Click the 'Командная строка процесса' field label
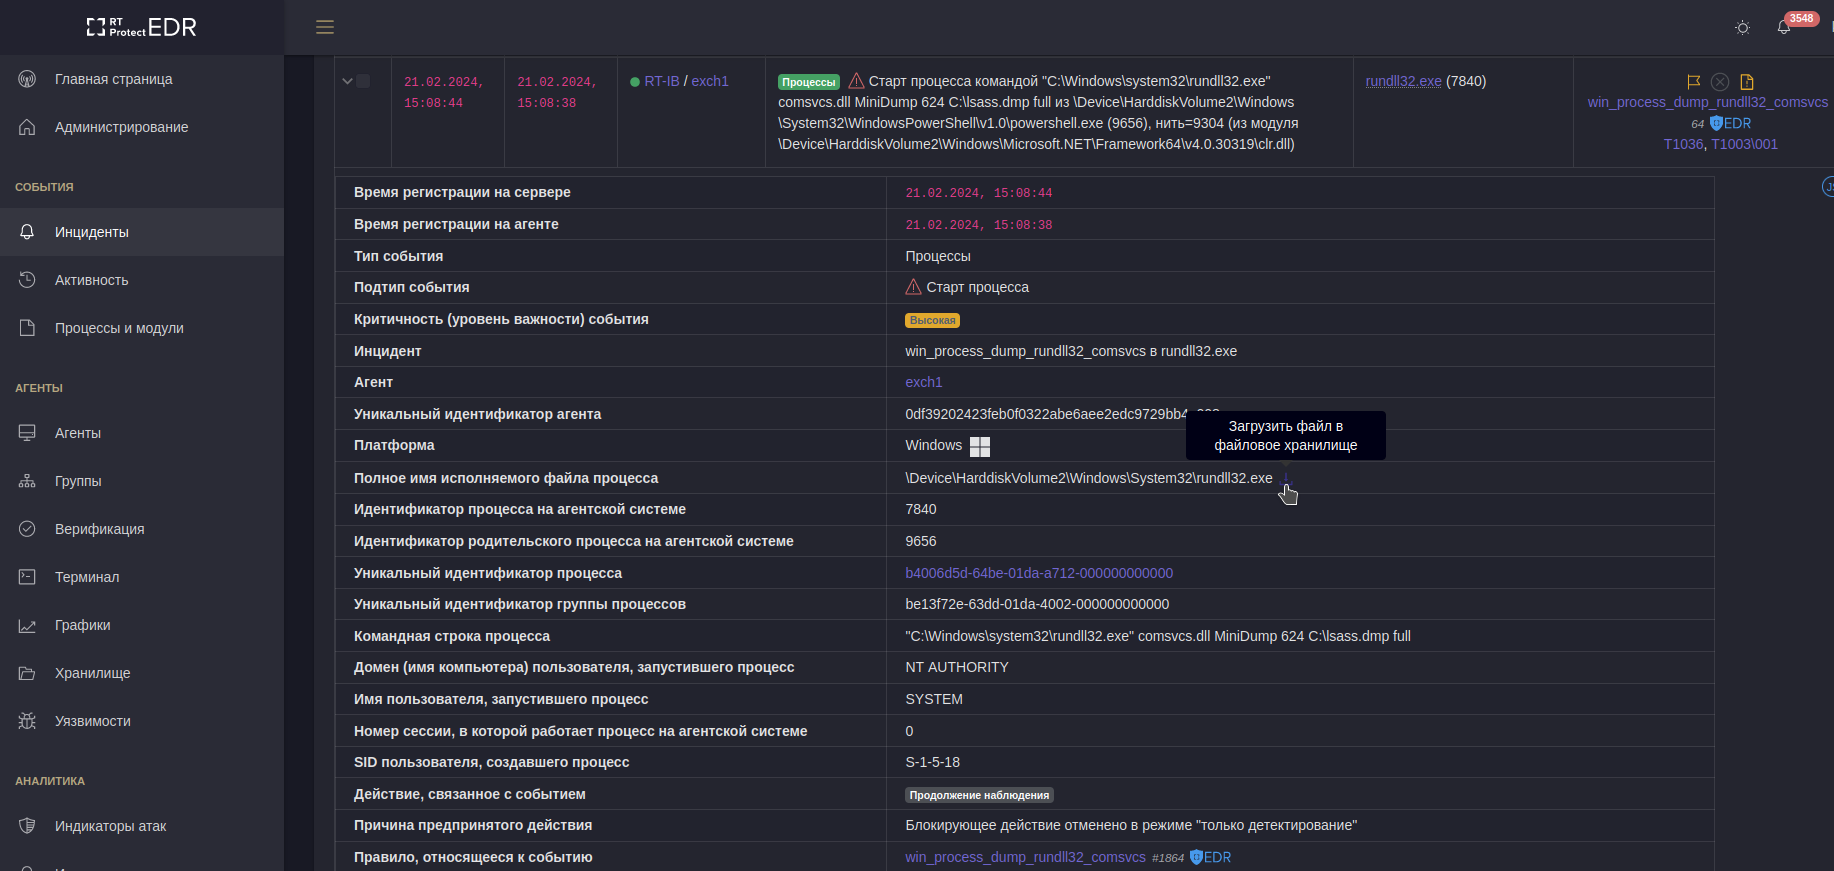 coord(452,636)
